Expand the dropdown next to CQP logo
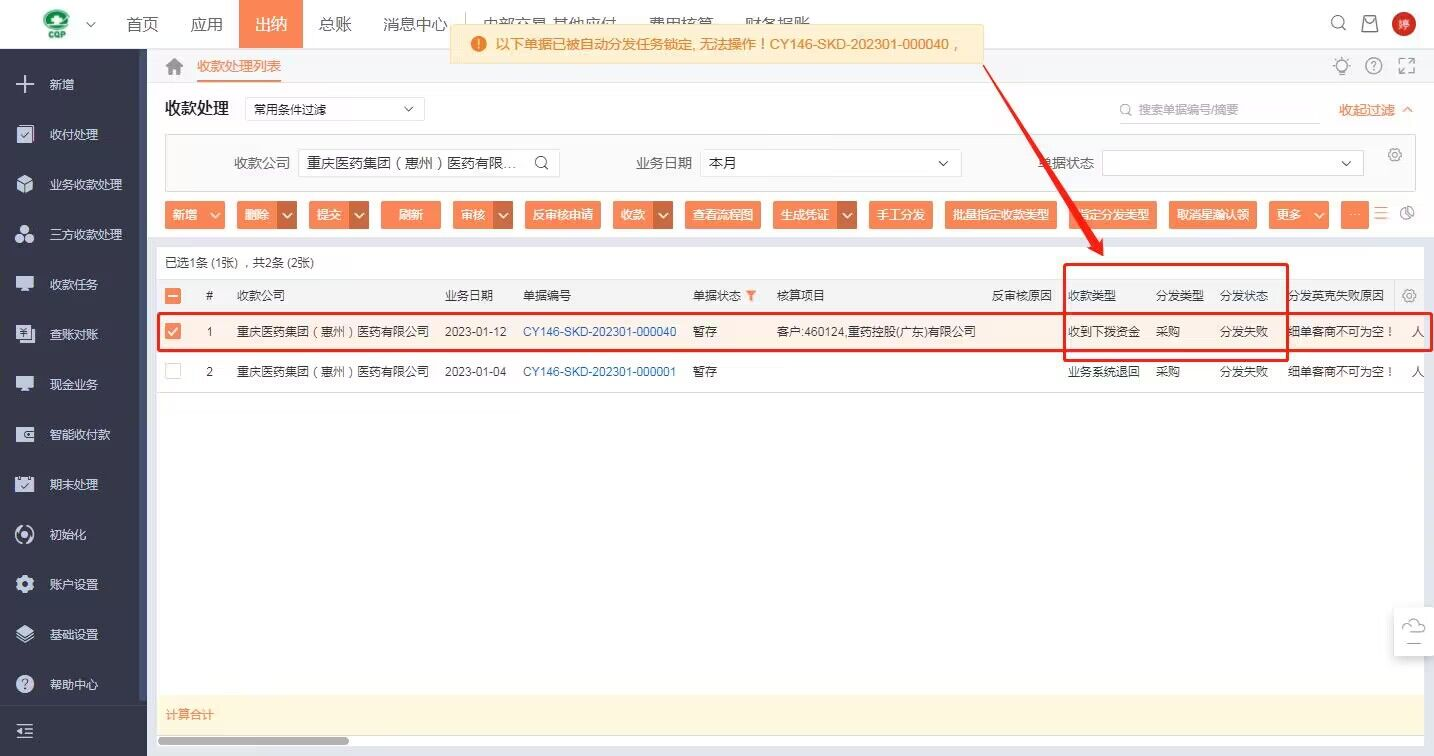 (x=91, y=24)
